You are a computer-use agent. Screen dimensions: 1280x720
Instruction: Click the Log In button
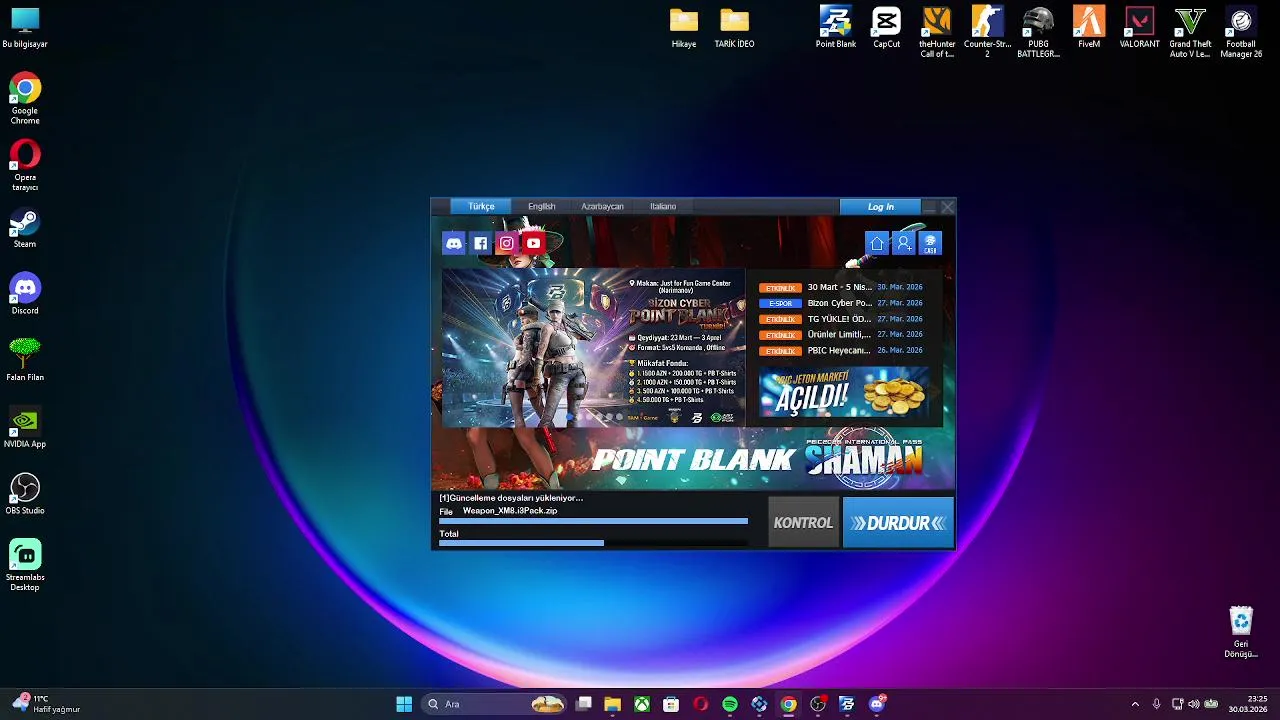(881, 207)
